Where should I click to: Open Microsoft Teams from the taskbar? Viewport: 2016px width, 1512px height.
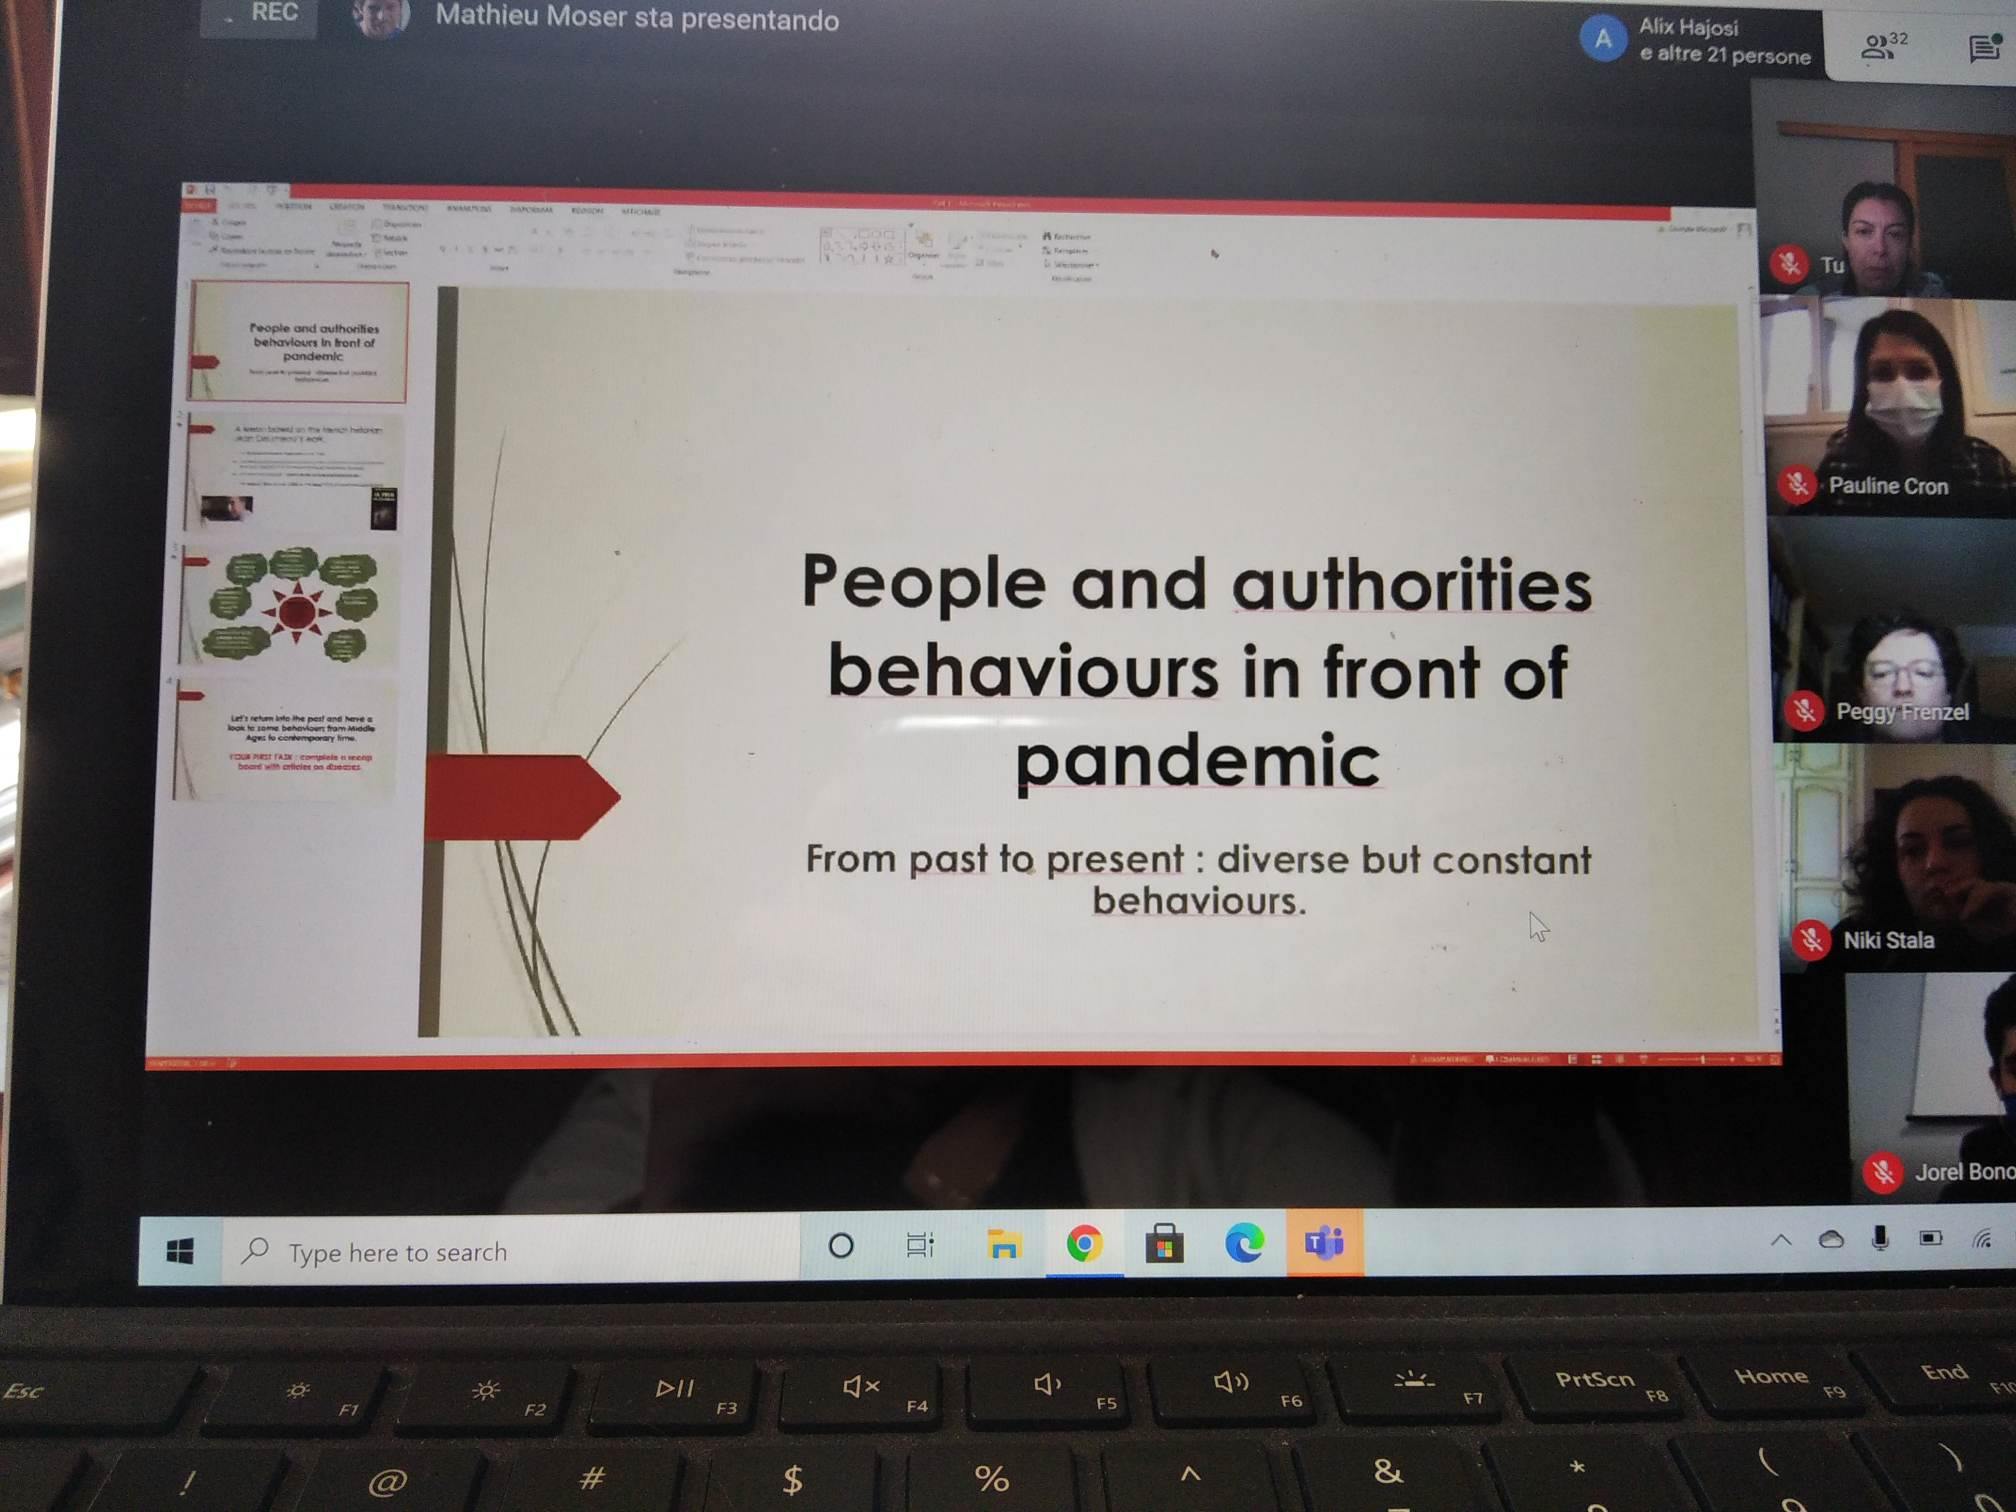pos(1324,1243)
